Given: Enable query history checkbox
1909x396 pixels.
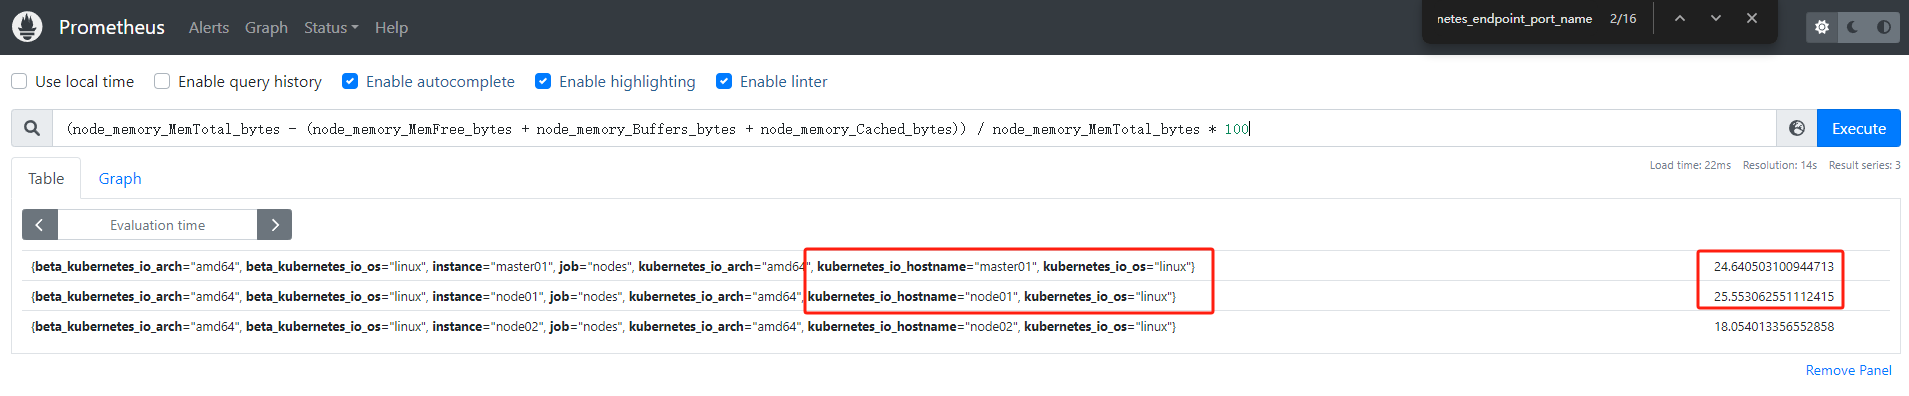Looking at the screenshot, I should [162, 81].
